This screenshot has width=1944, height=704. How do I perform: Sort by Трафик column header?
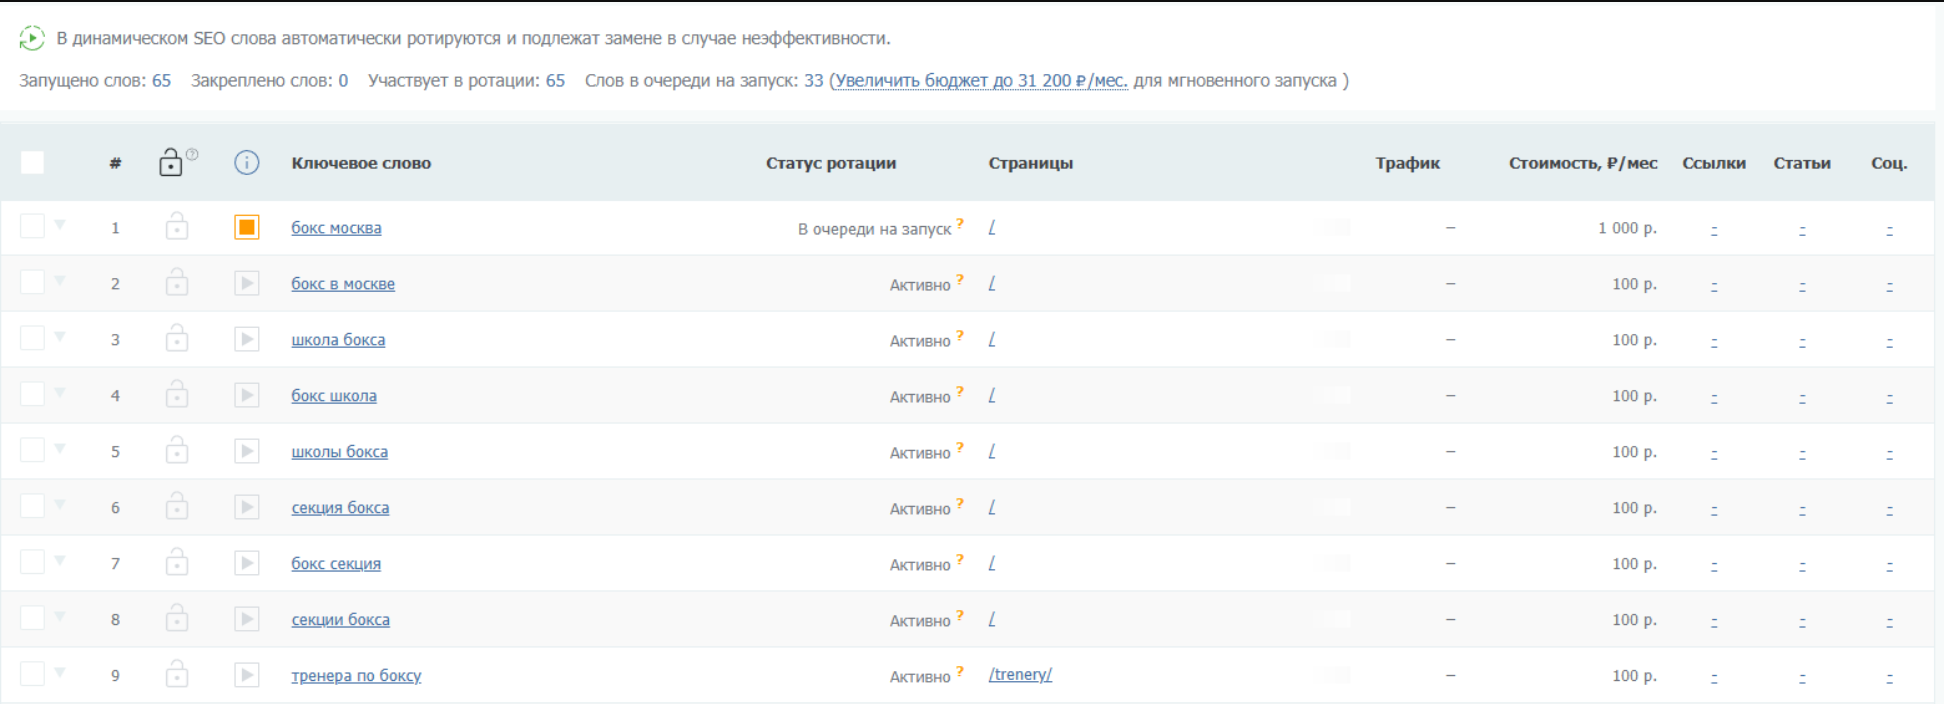click(x=1408, y=163)
